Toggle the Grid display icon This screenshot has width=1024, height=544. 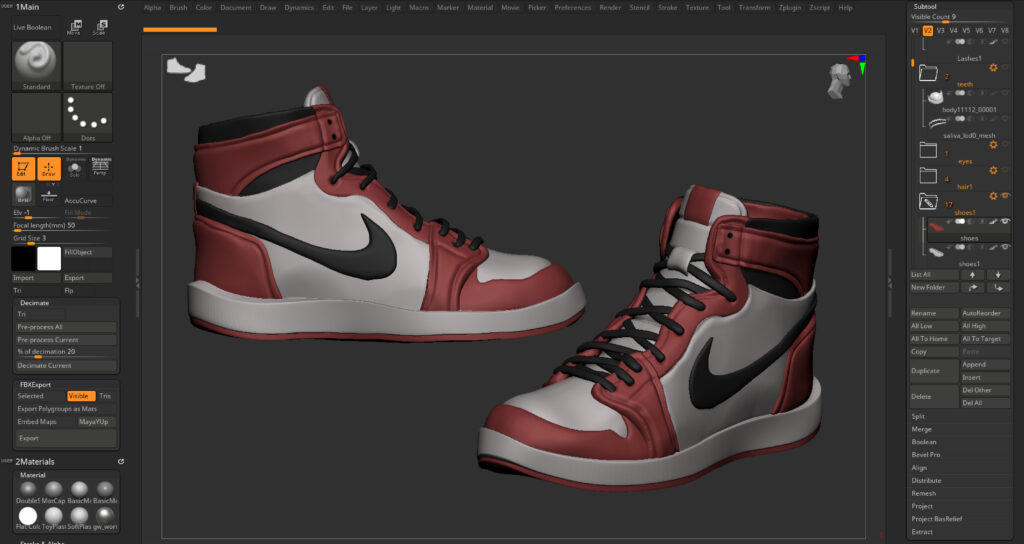tap(23, 194)
